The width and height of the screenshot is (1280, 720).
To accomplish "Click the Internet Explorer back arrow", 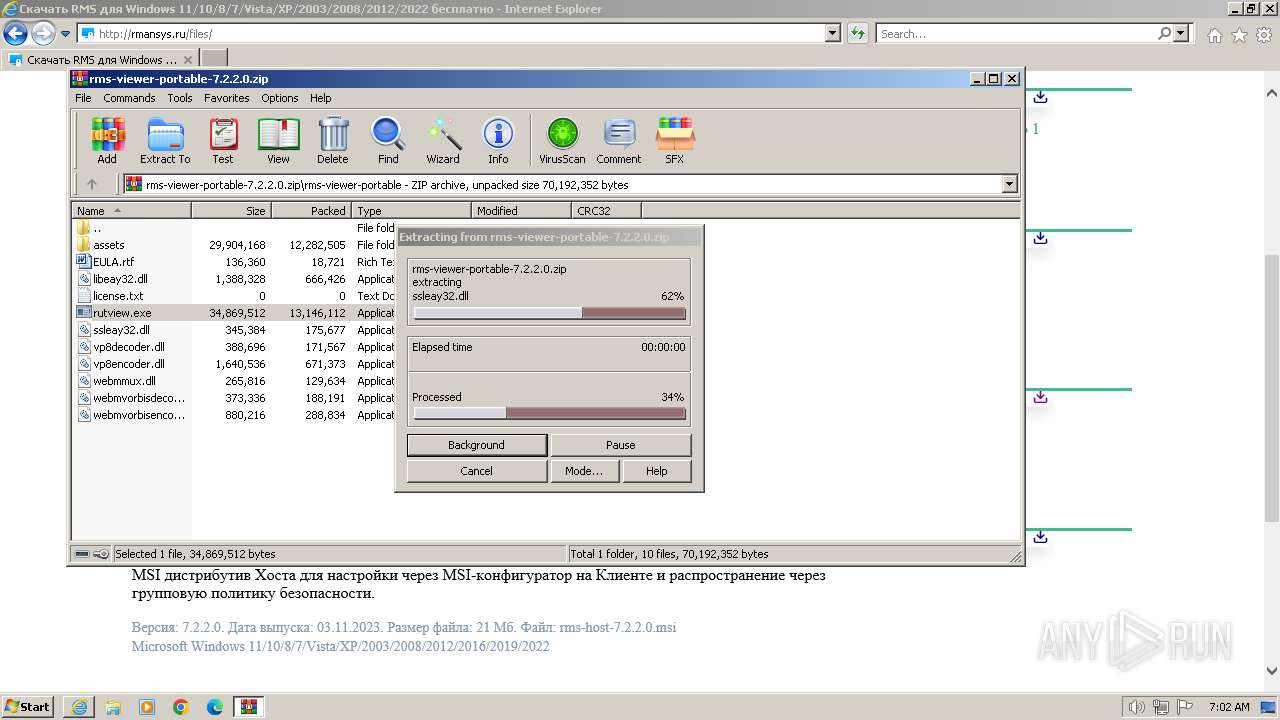I will click(15, 34).
